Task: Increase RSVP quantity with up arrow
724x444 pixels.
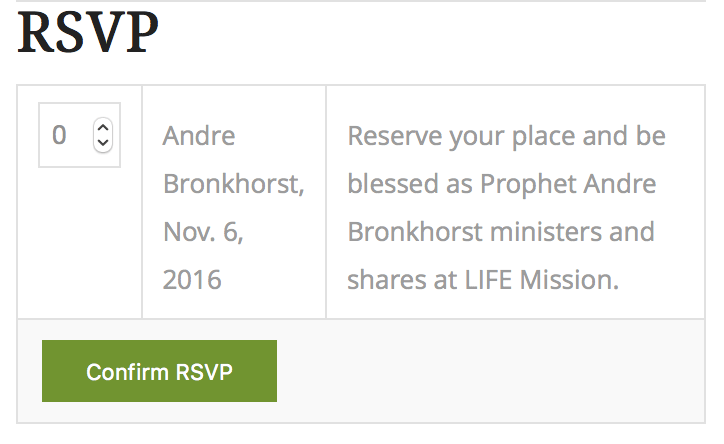Action: (x=102, y=127)
